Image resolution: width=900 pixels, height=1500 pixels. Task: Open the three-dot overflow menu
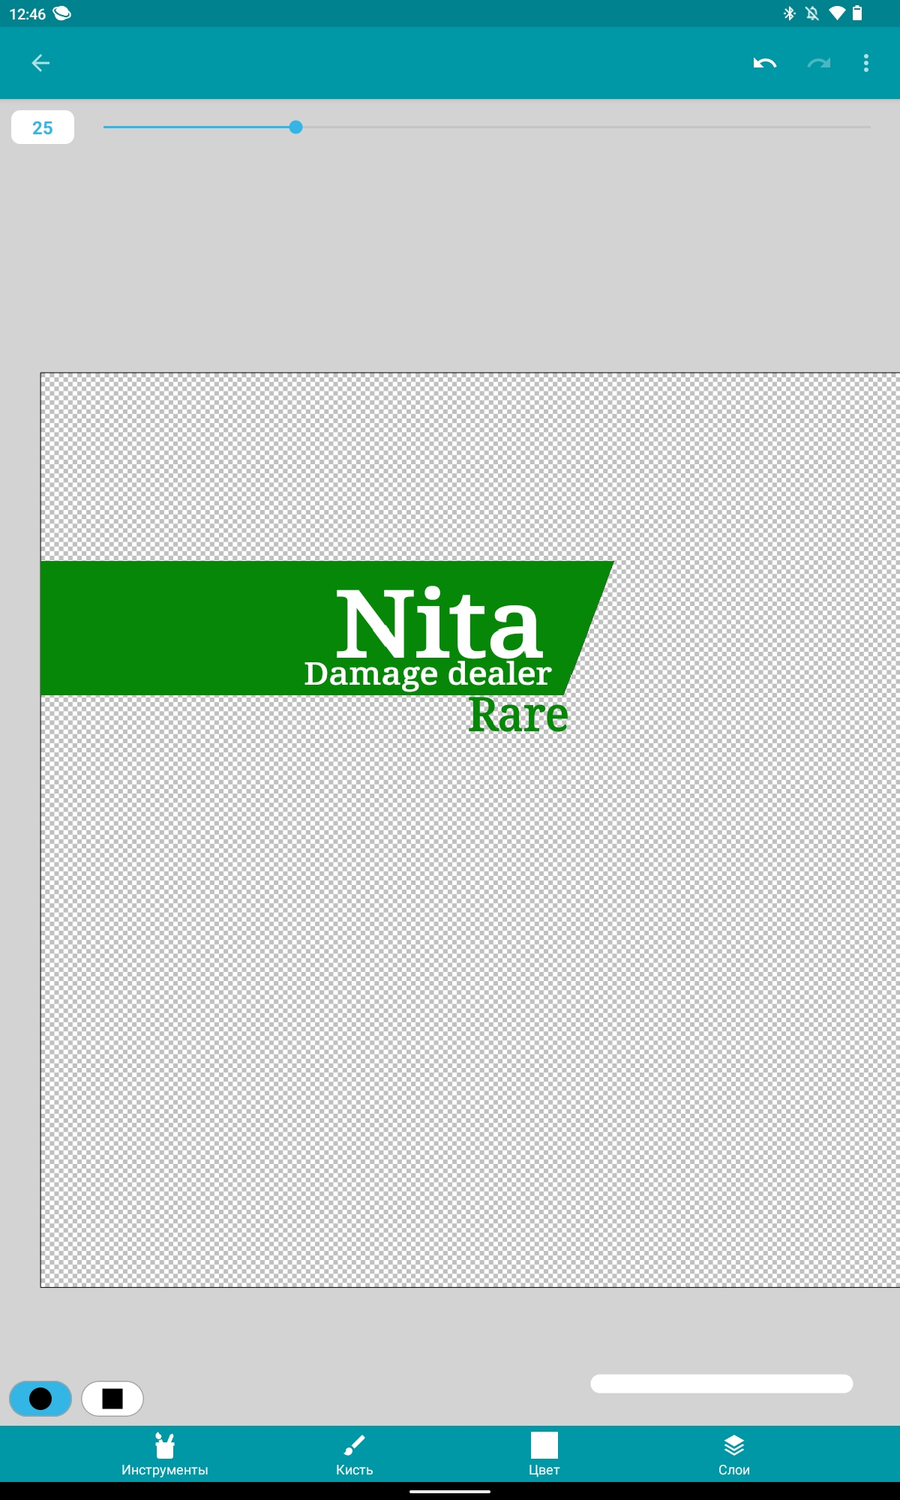tap(866, 63)
